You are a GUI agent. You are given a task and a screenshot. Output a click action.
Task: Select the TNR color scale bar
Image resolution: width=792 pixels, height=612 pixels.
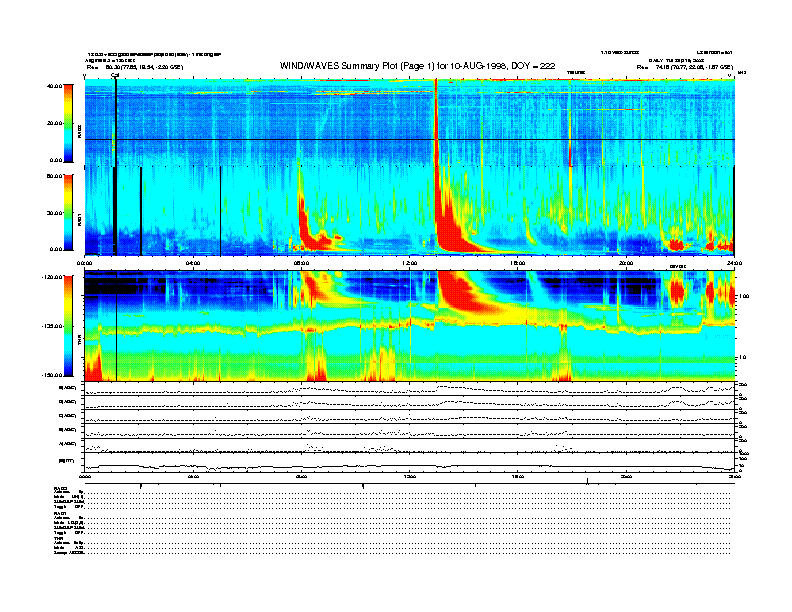[68, 326]
